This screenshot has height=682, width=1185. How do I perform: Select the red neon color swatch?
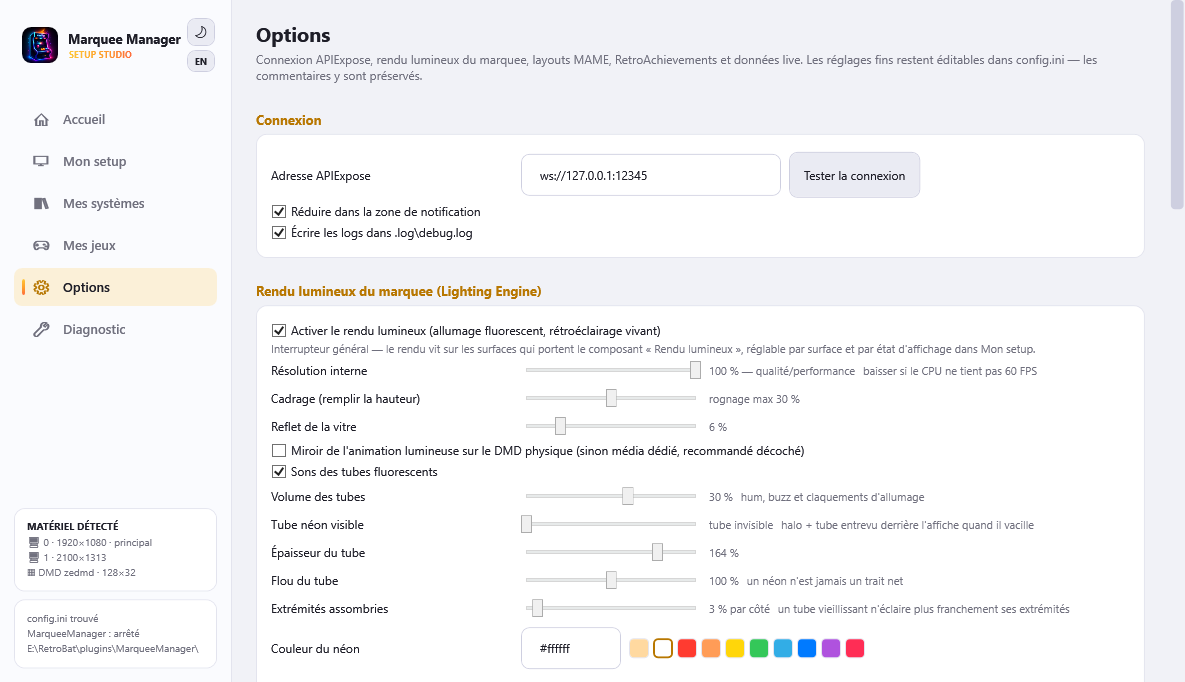pyautogui.click(x=686, y=648)
